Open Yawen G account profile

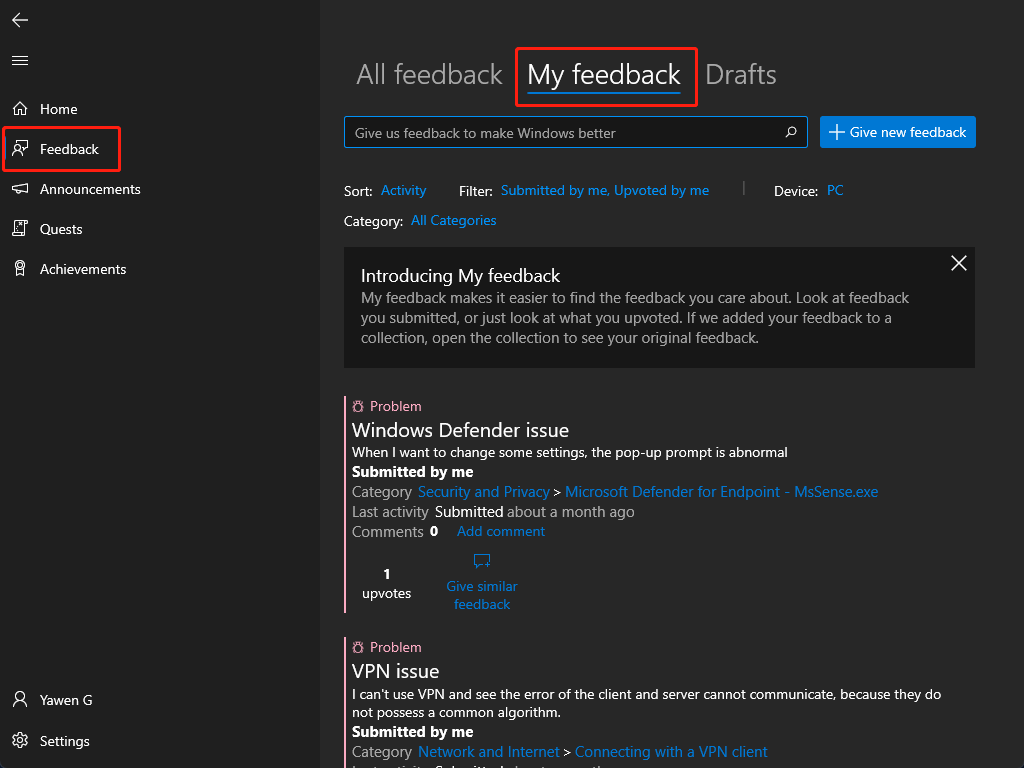pos(65,700)
